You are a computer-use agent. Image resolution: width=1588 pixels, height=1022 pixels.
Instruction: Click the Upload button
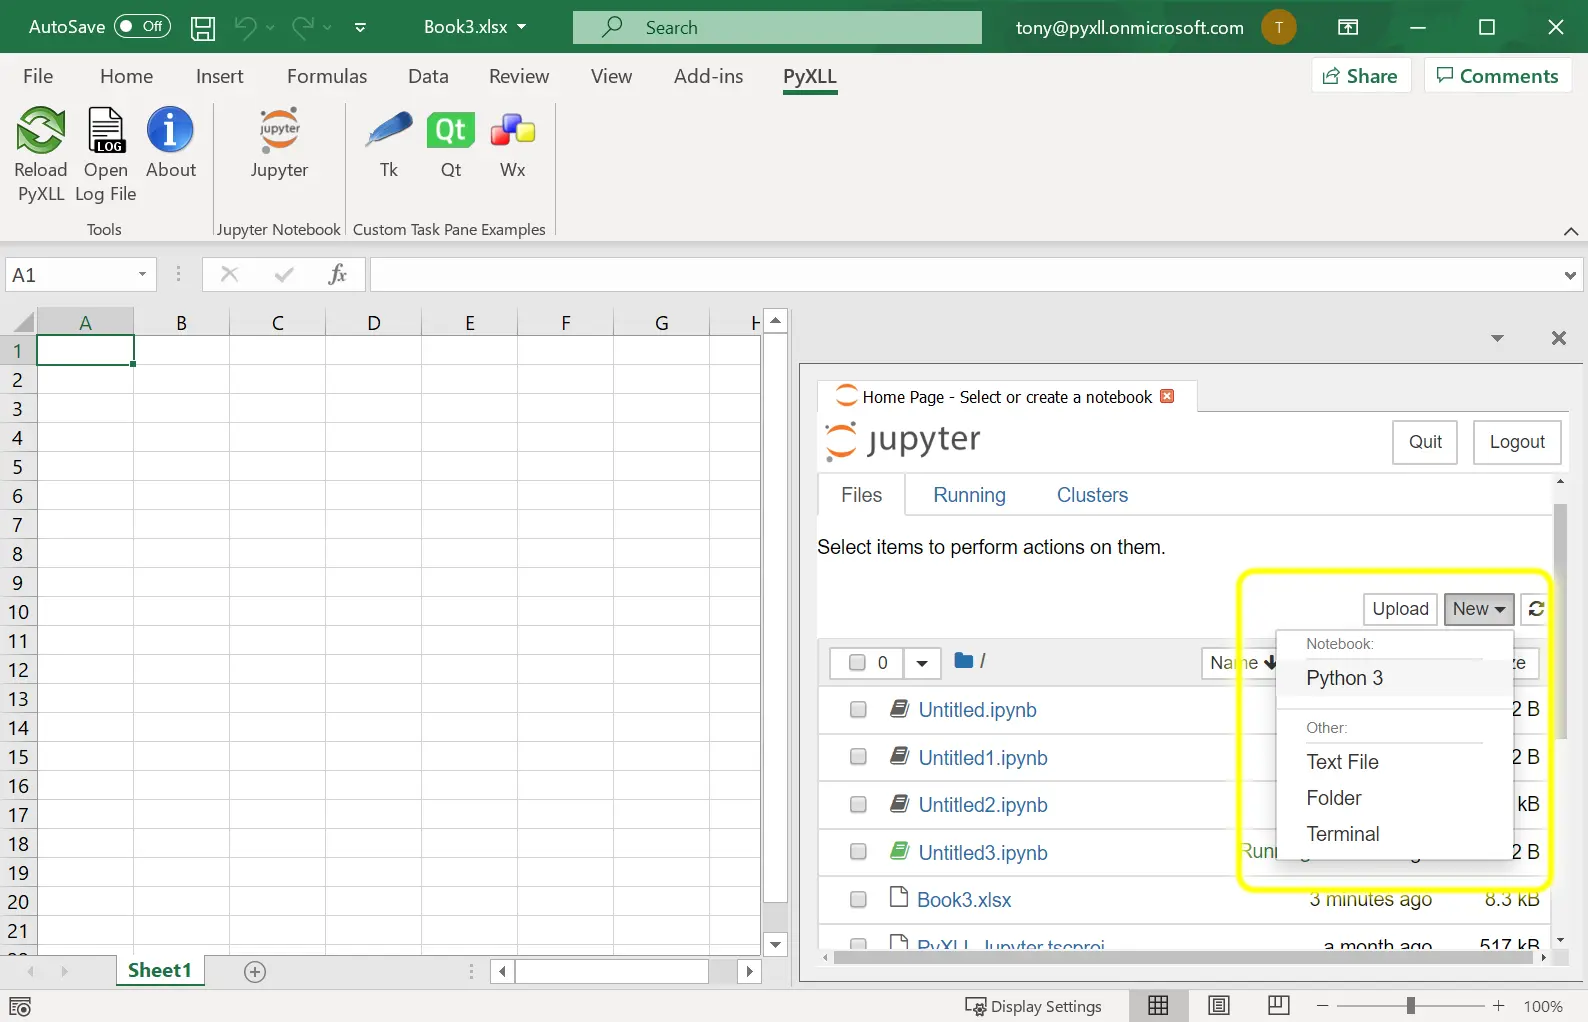click(1400, 608)
